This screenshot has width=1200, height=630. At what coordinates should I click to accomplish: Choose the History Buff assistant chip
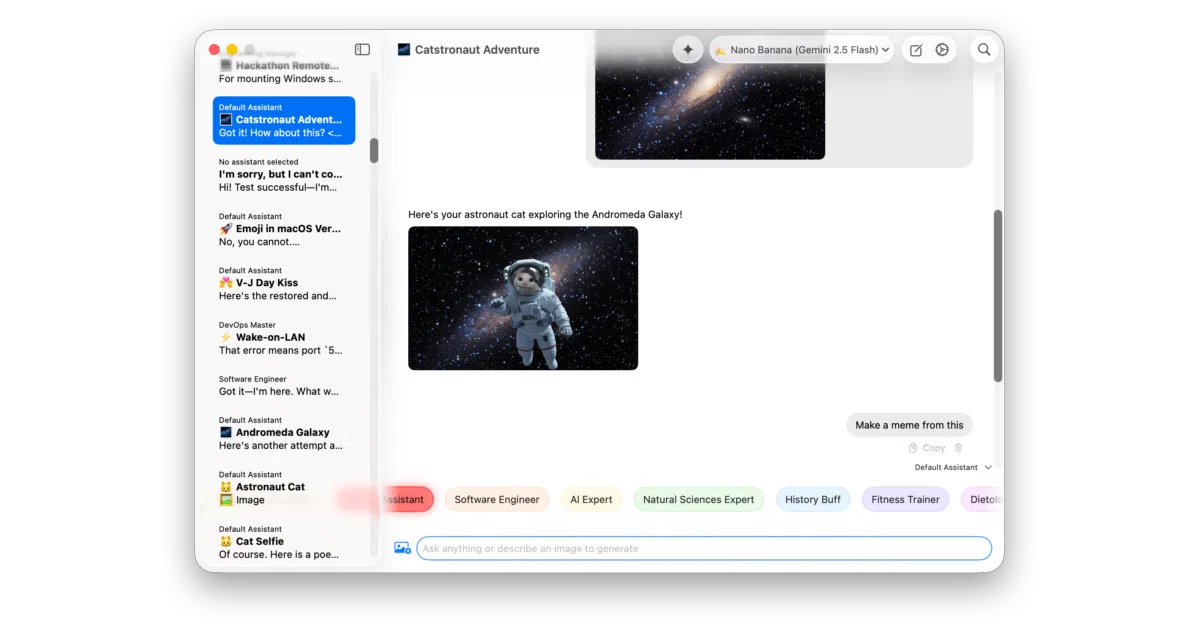tap(813, 500)
